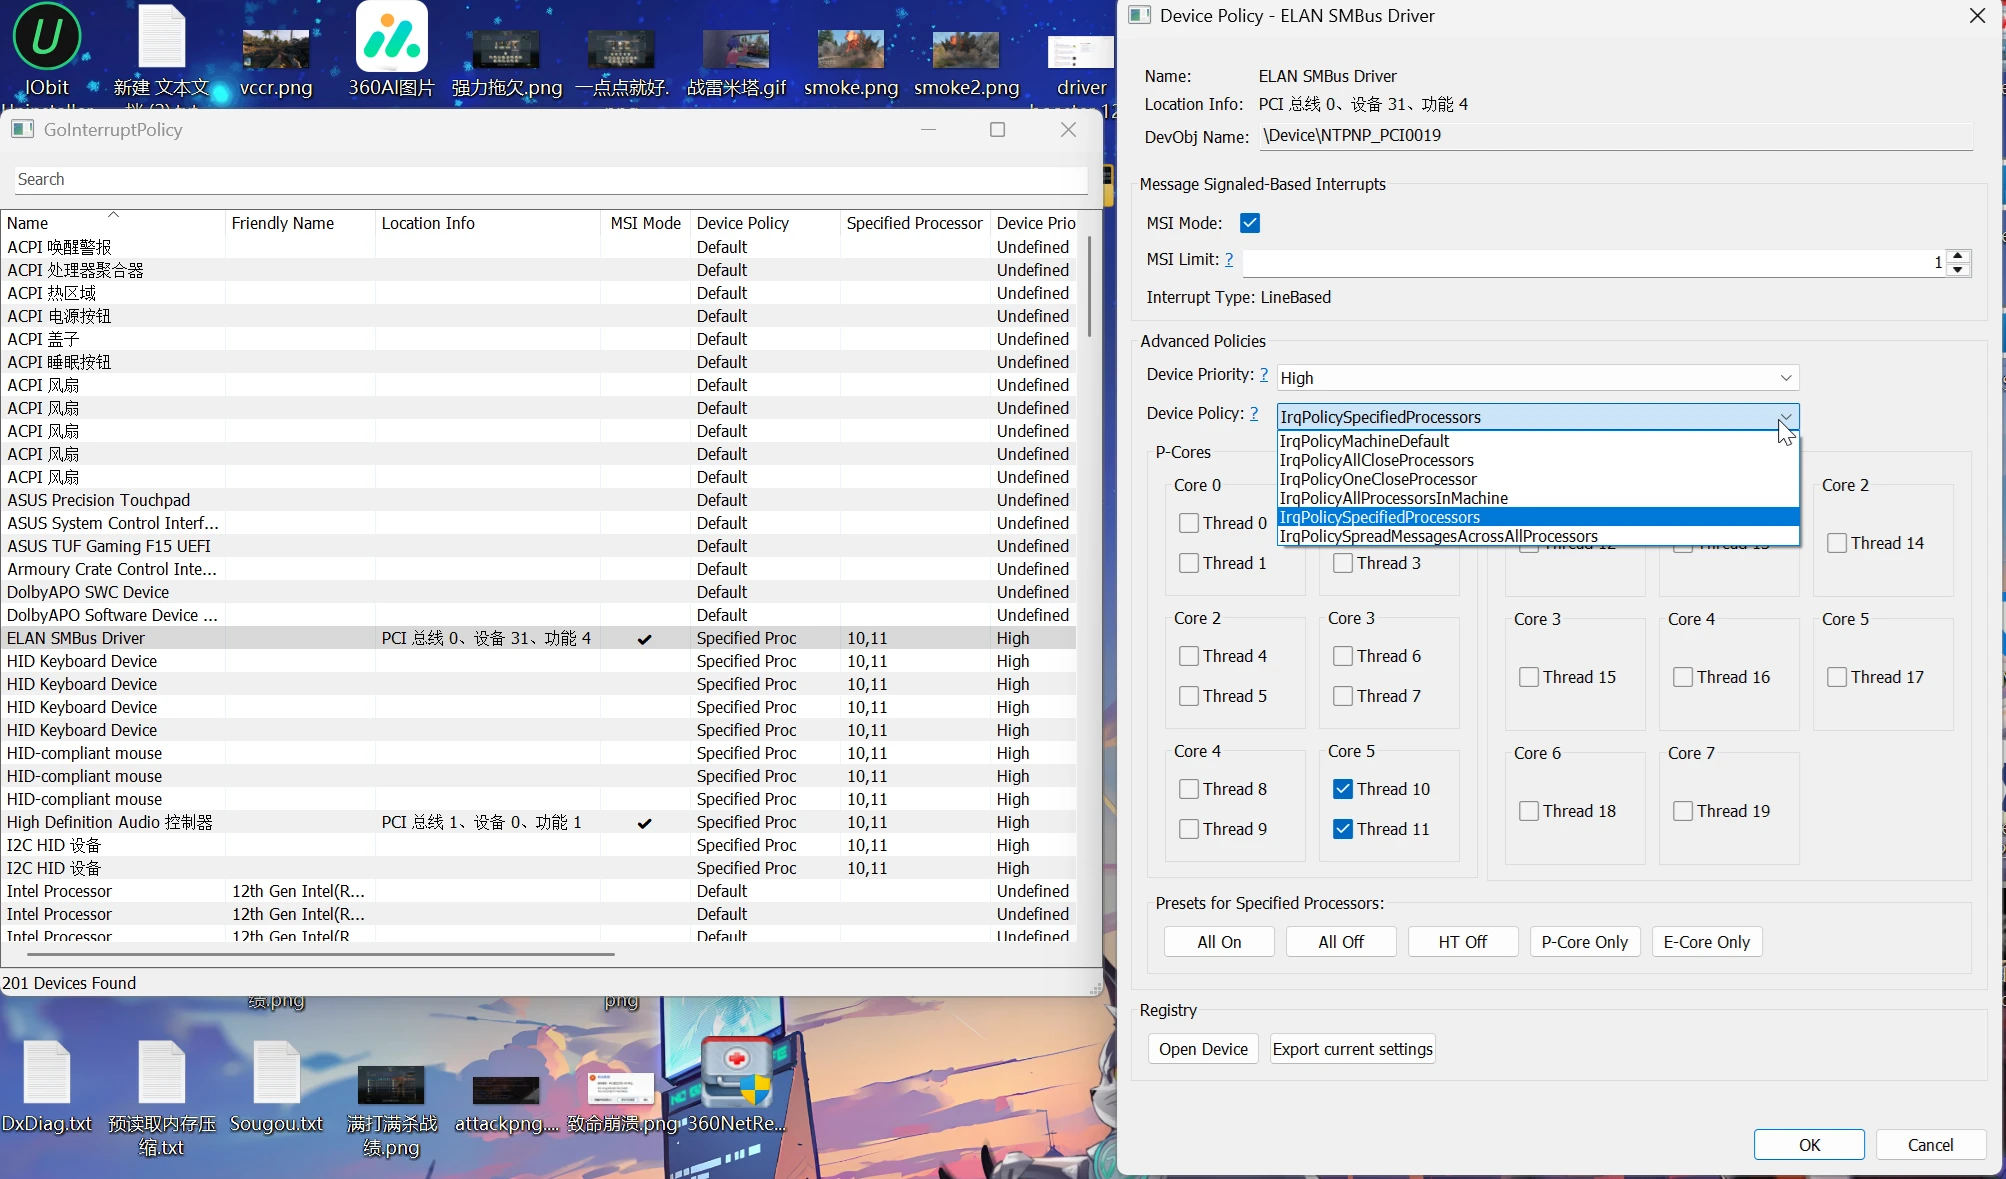Choose IrqPolicySpreadMessagesAcrossAllProcessors option
Image resolution: width=2006 pixels, height=1179 pixels.
pos(1438,536)
